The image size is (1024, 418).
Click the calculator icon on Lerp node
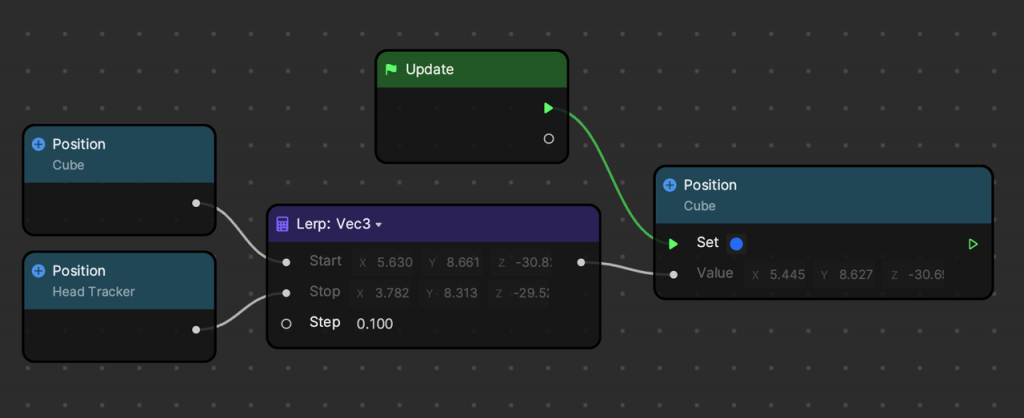(282, 224)
